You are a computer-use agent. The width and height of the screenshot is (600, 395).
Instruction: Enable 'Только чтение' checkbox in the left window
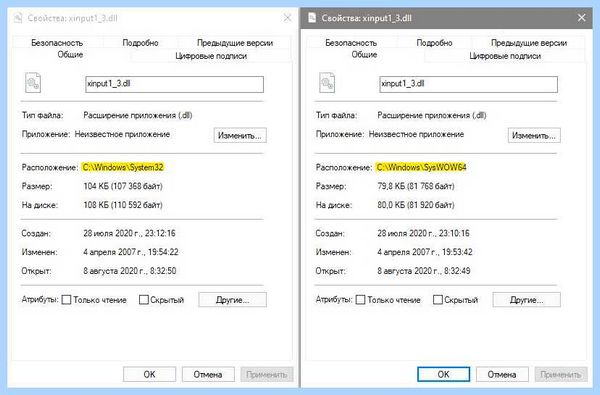click(67, 300)
